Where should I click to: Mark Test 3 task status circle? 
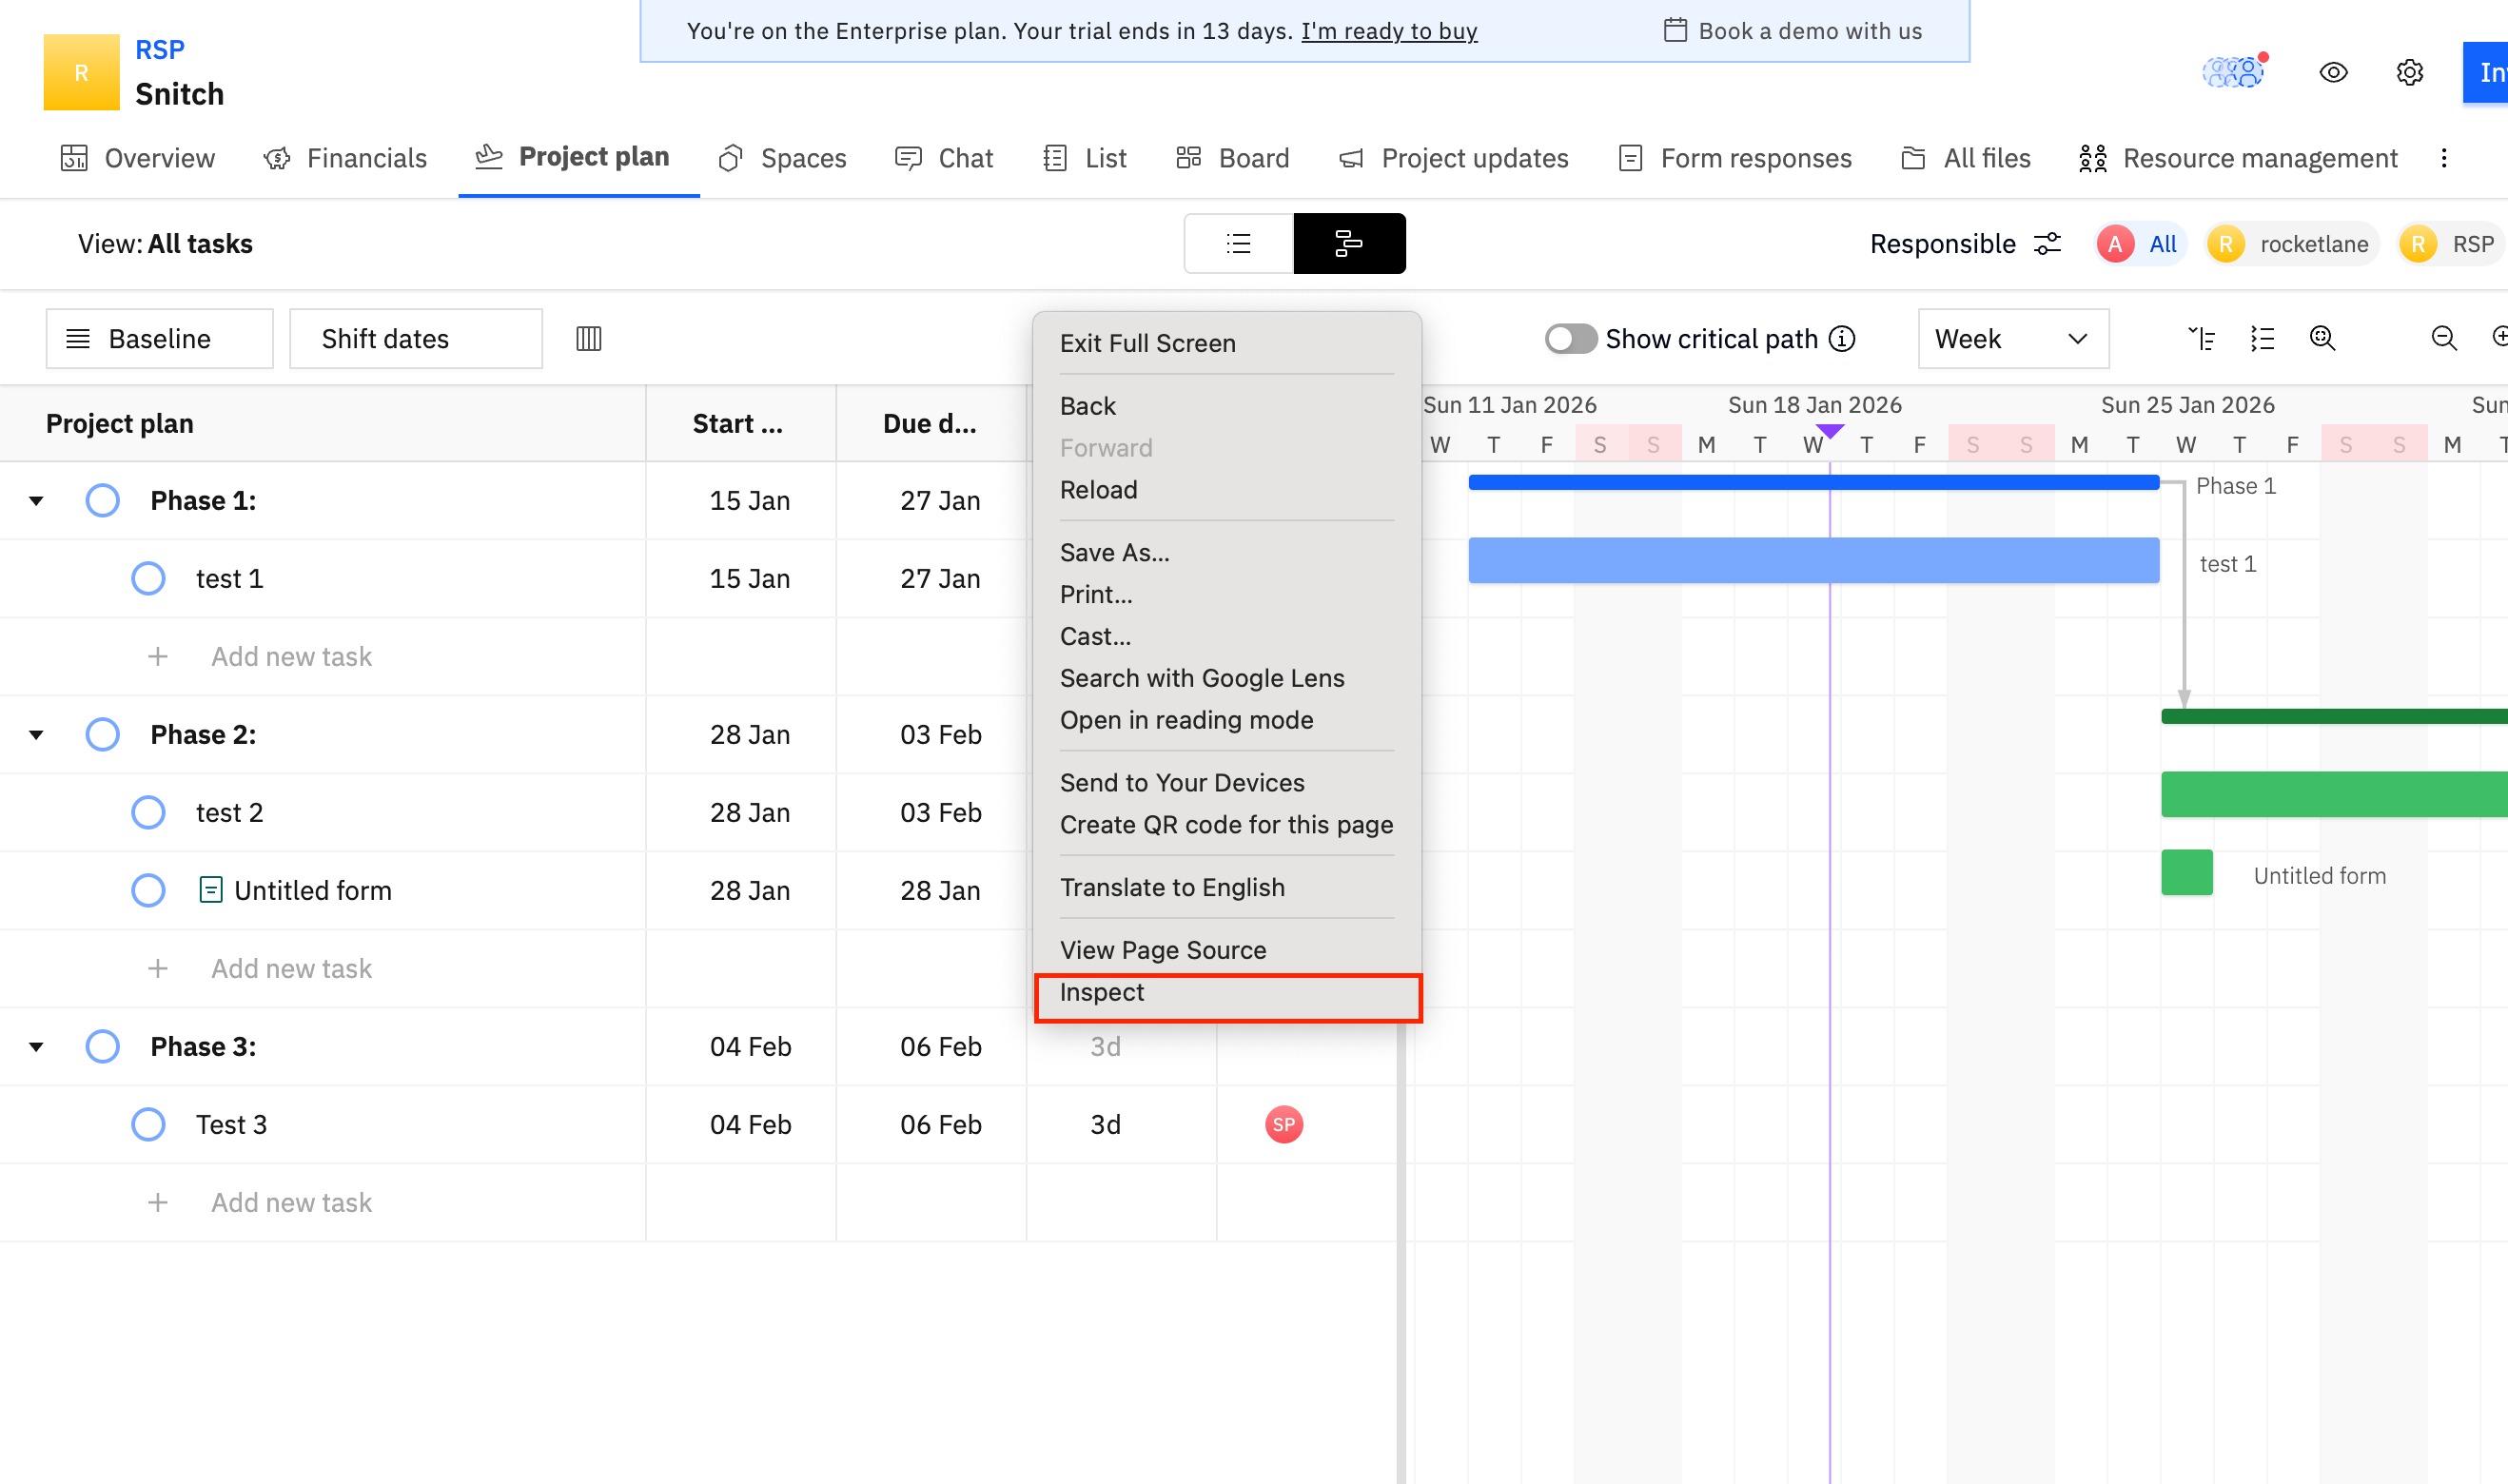coord(148,1124)
